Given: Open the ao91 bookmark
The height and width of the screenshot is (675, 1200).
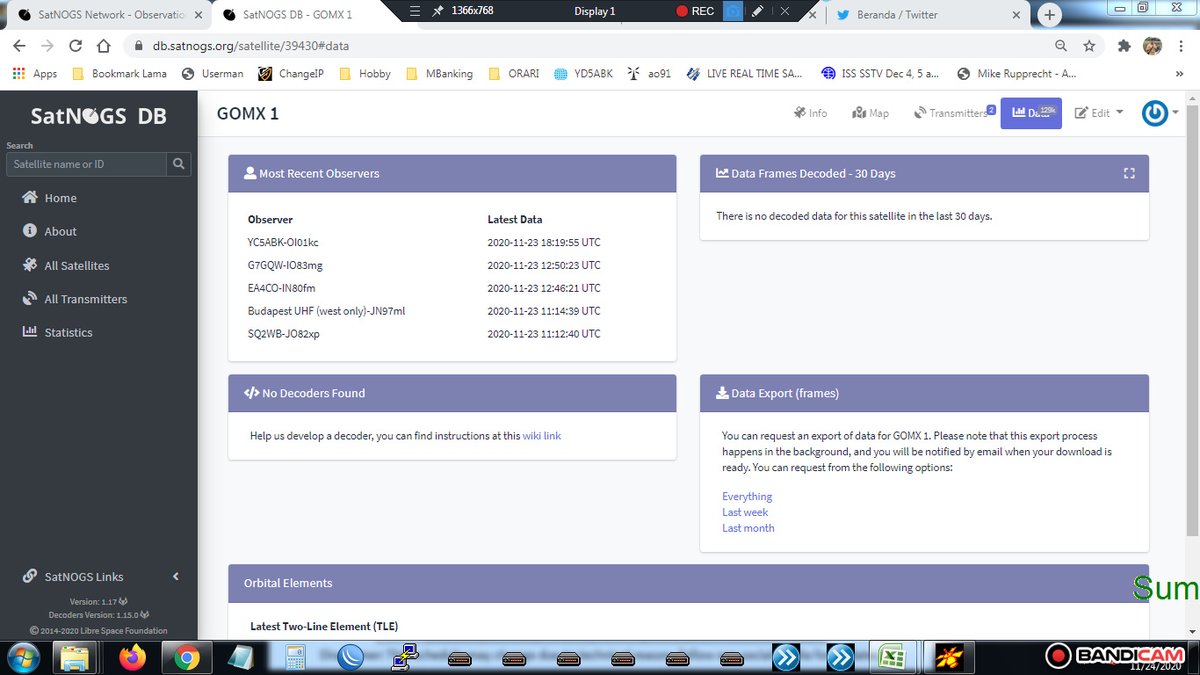Looking at the screenshot, I should (x=649, y=74).
